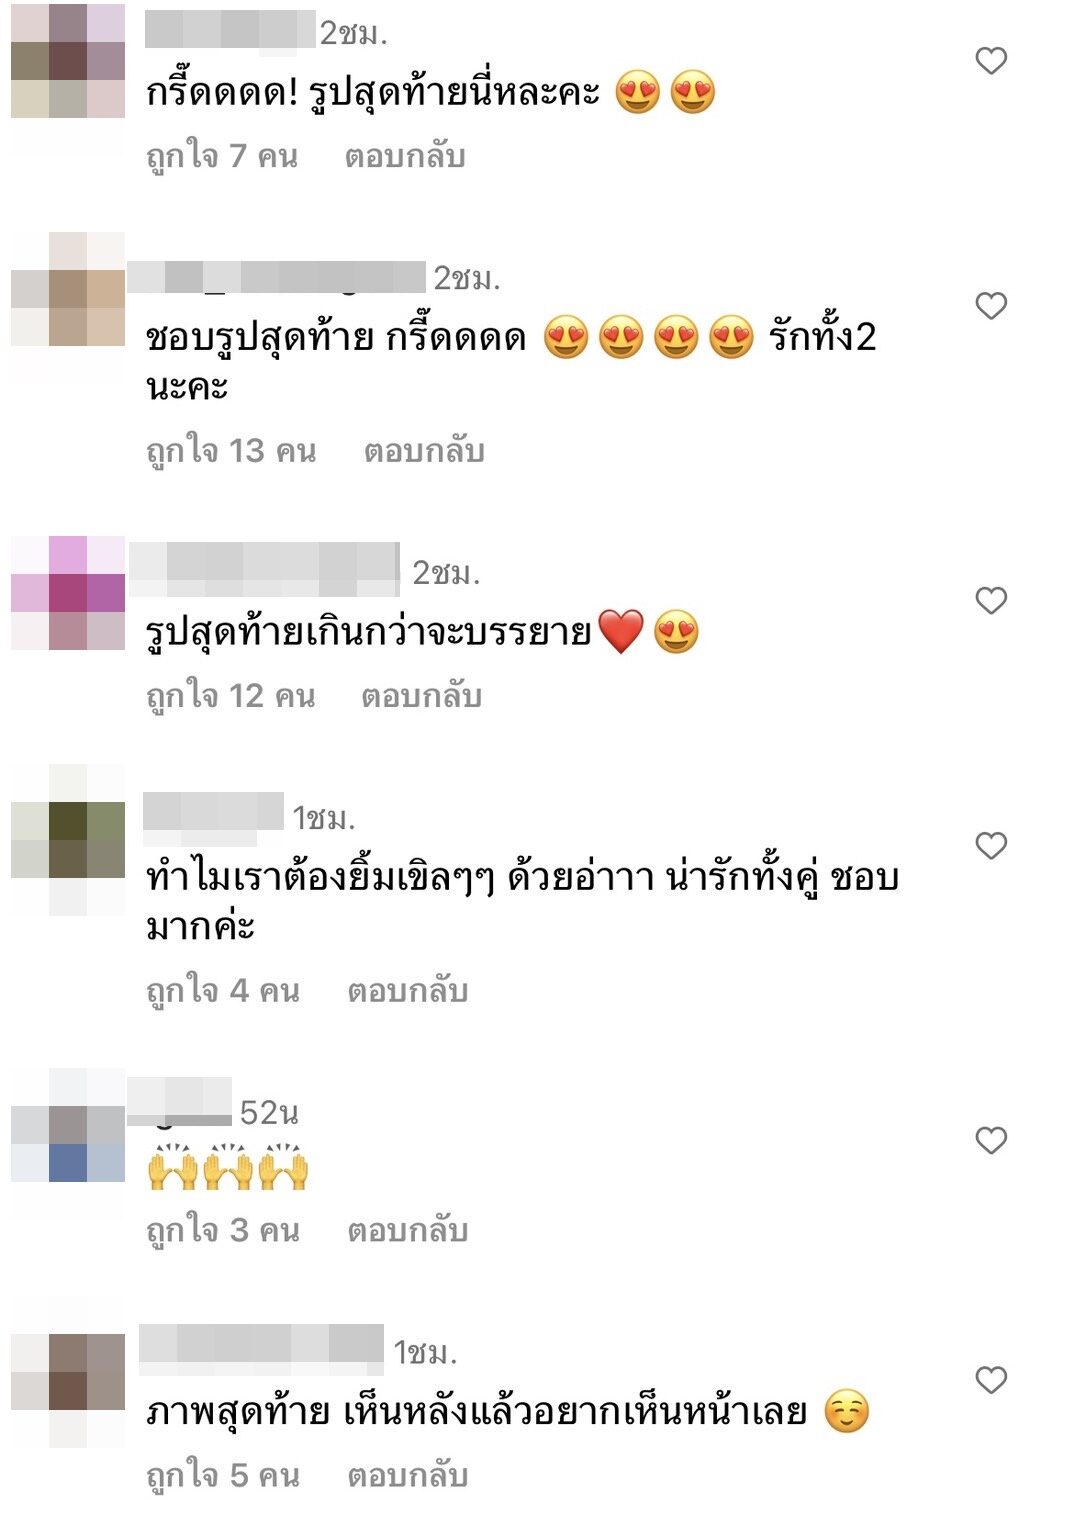Image resolution: width=1074 pixels, height=1526 pixels.
Task: Heart the 'ภาพสุดท้าย เห็นหลังแล้ว' comment
Action: pyautogui.click(x=990, y=1381)
